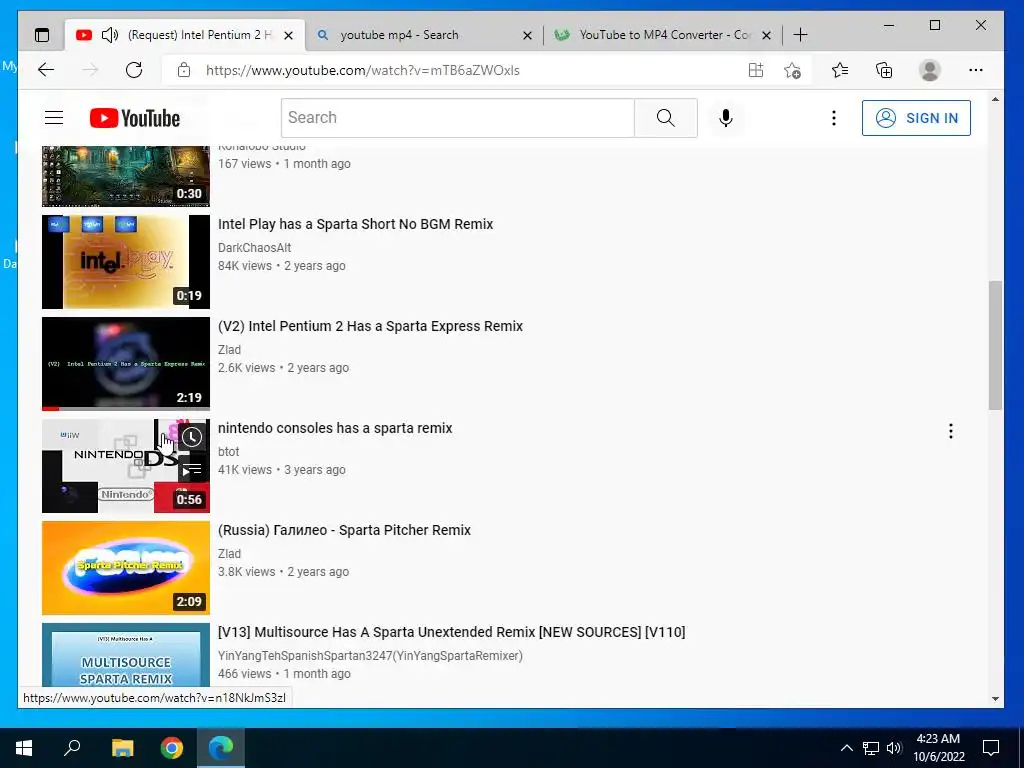Click the address bar URL
Viewport: 1024px width, 768px height.
click(x=362, y=70)
